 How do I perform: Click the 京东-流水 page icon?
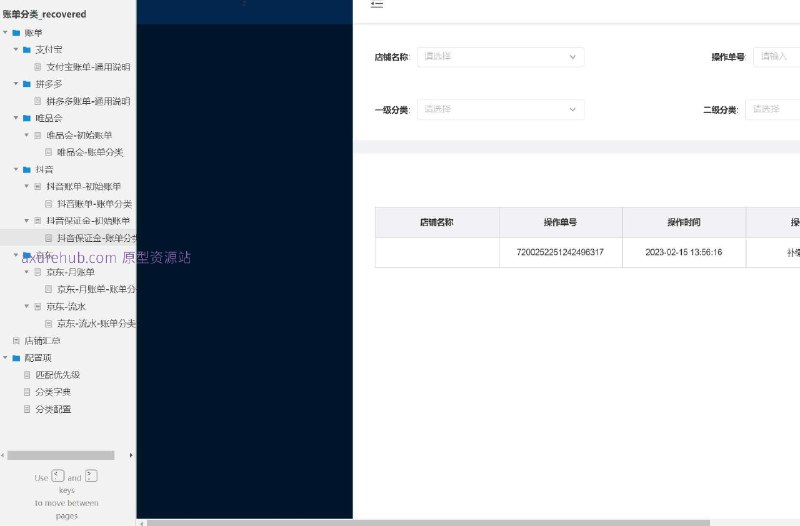[x=38, y=306]
